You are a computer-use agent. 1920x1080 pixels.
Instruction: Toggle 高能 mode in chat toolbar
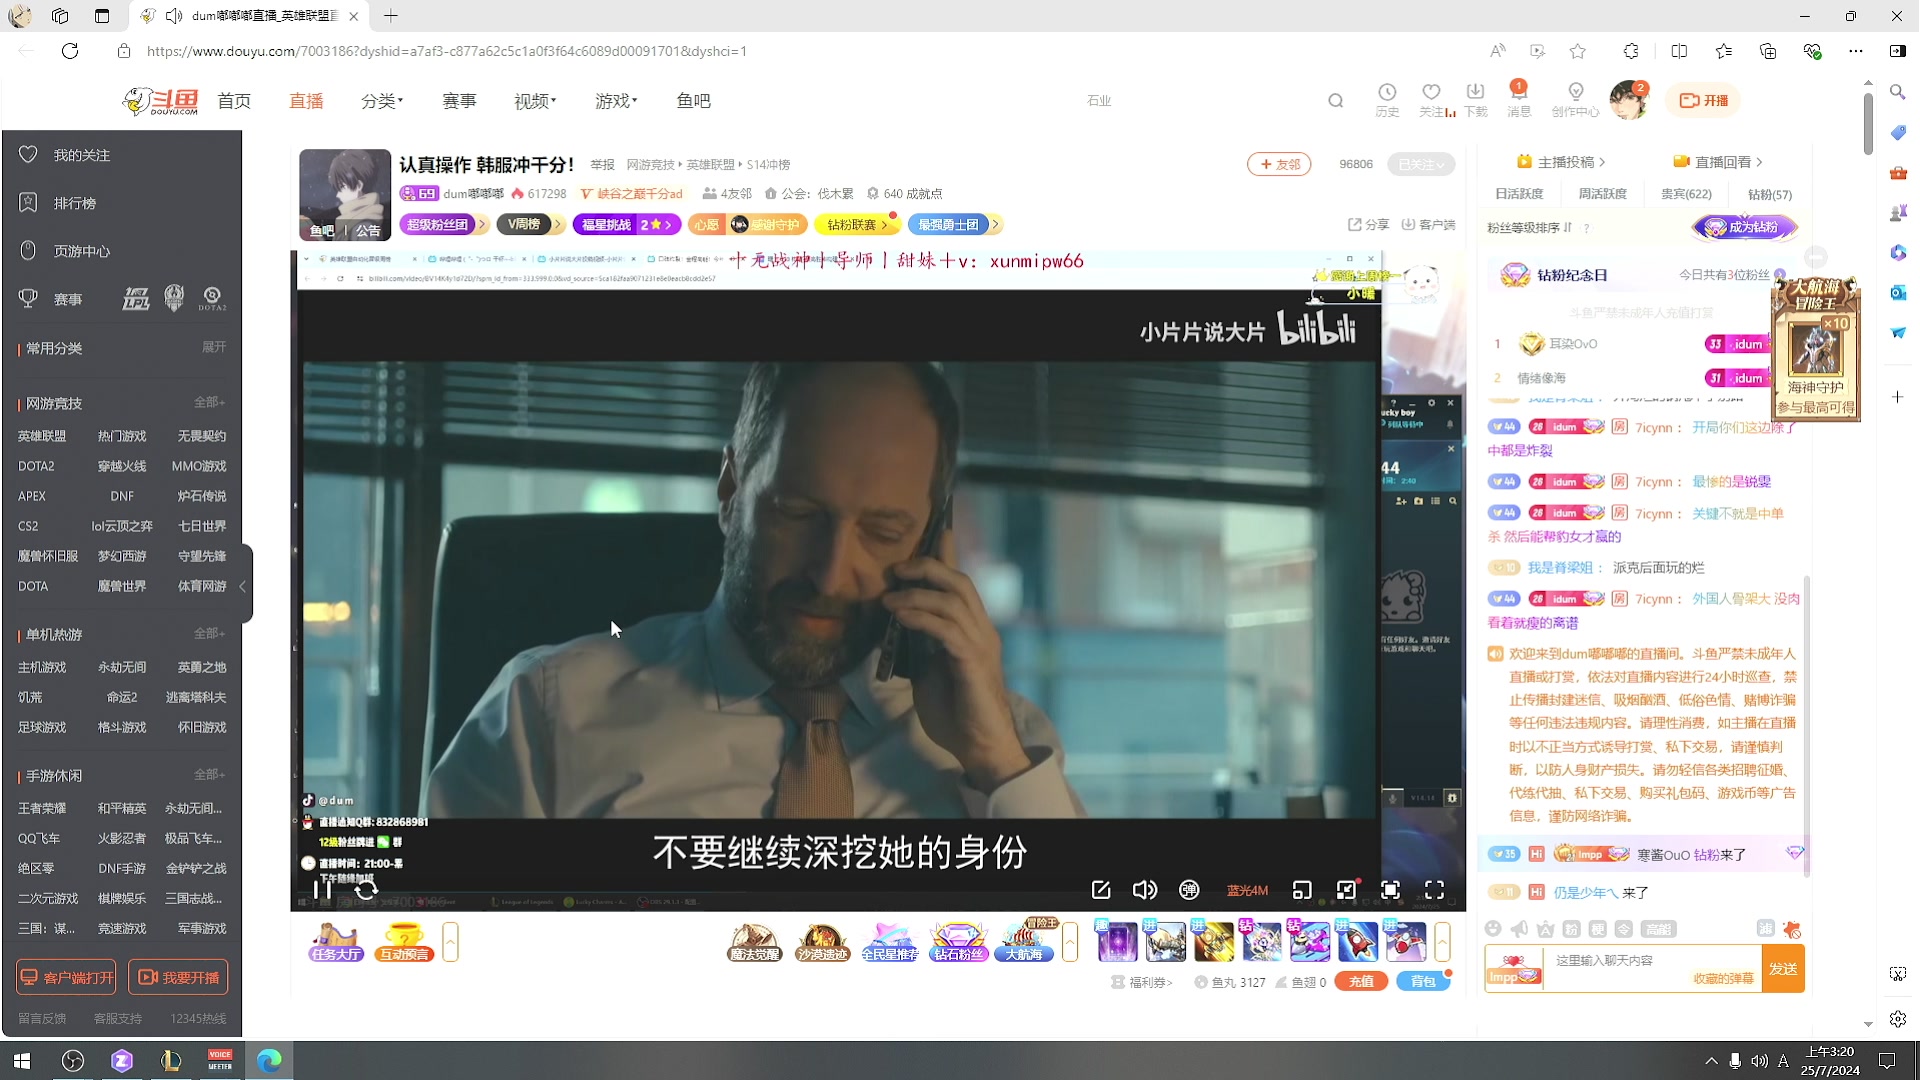coord(1658,929)
